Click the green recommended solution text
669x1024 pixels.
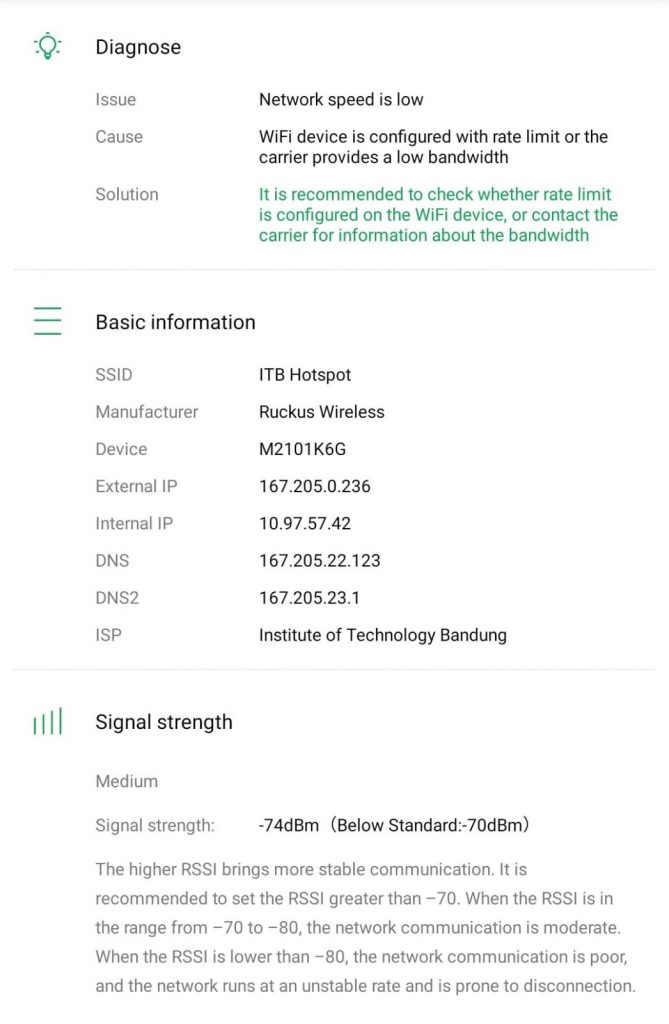click(x=438, y=215)
